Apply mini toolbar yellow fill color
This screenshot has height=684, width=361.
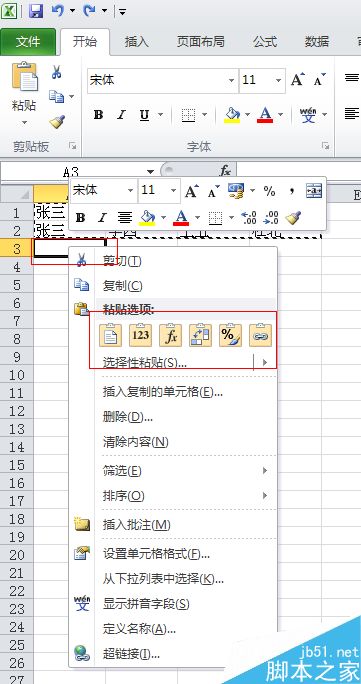pyautogui.click(x=148, y=217)
